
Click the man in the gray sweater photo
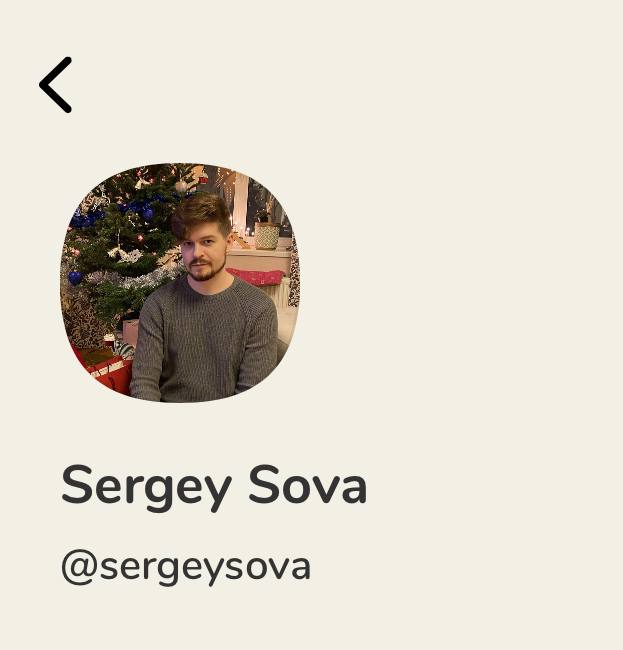click(180, 283)
